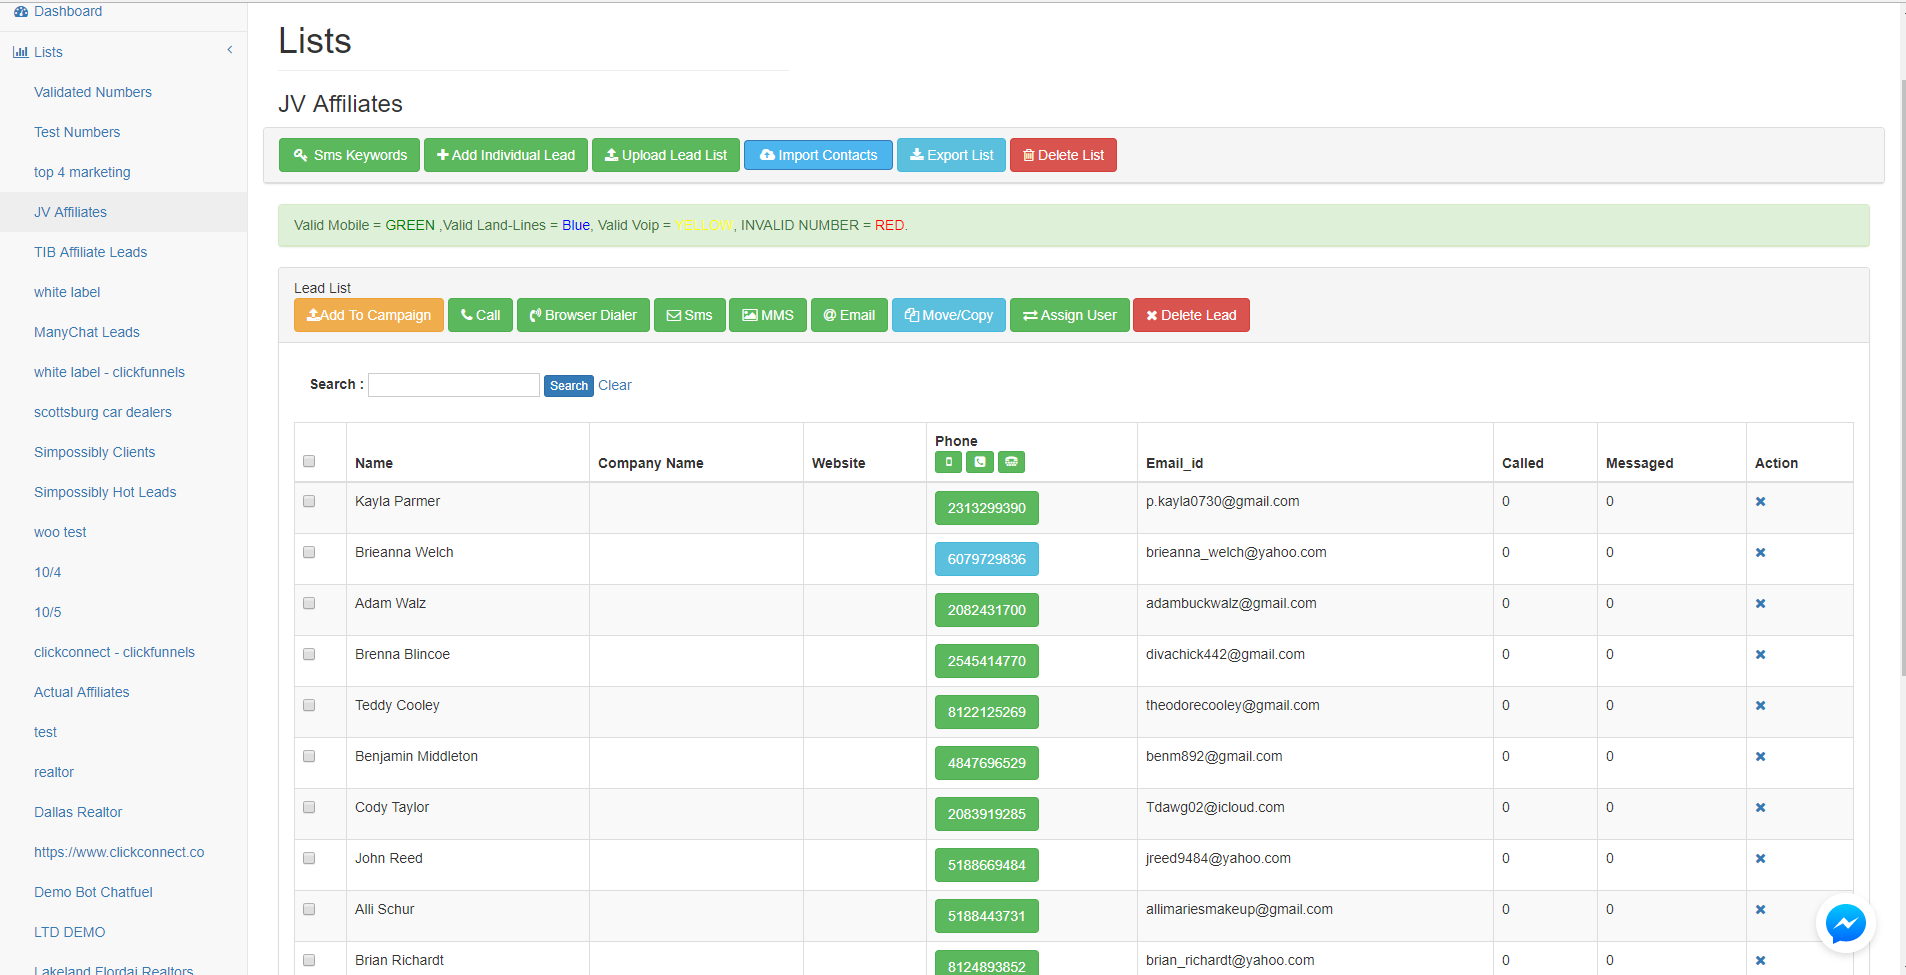Click Export List button
Image resolution: width=1906 pixels, height=975 pixels.
(951, 155)
